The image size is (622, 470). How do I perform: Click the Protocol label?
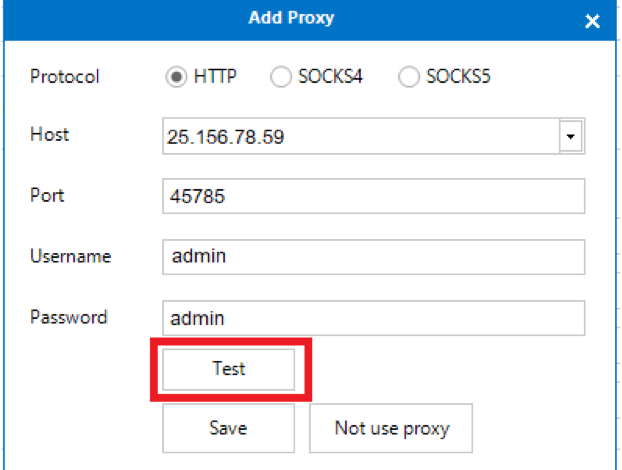[x=65, y=76]
